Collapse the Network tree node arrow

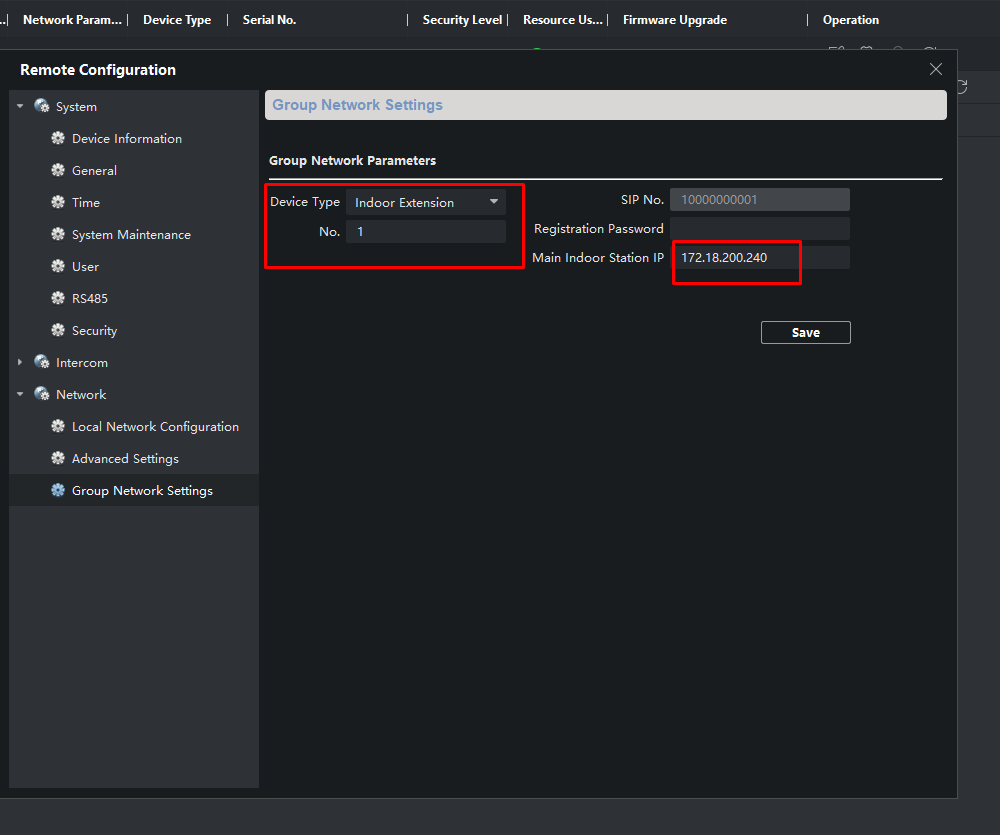coord(20,394)
